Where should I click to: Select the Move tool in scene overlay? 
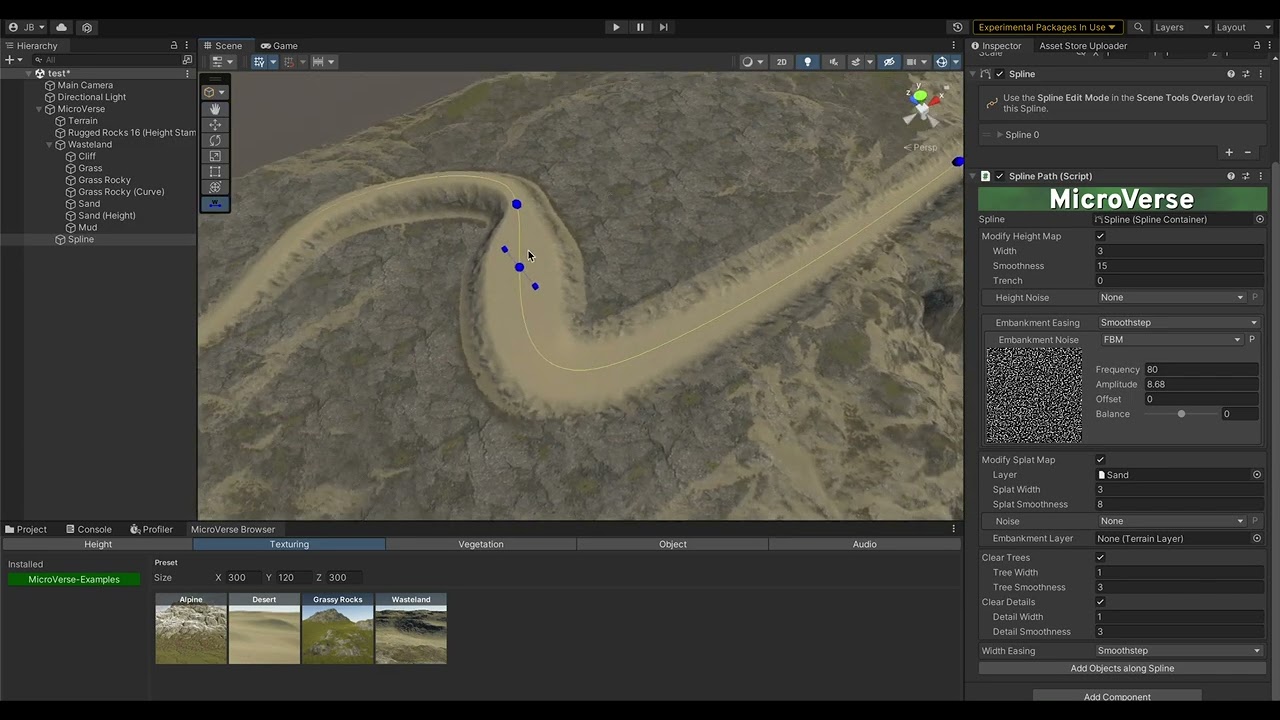[215, 125]
